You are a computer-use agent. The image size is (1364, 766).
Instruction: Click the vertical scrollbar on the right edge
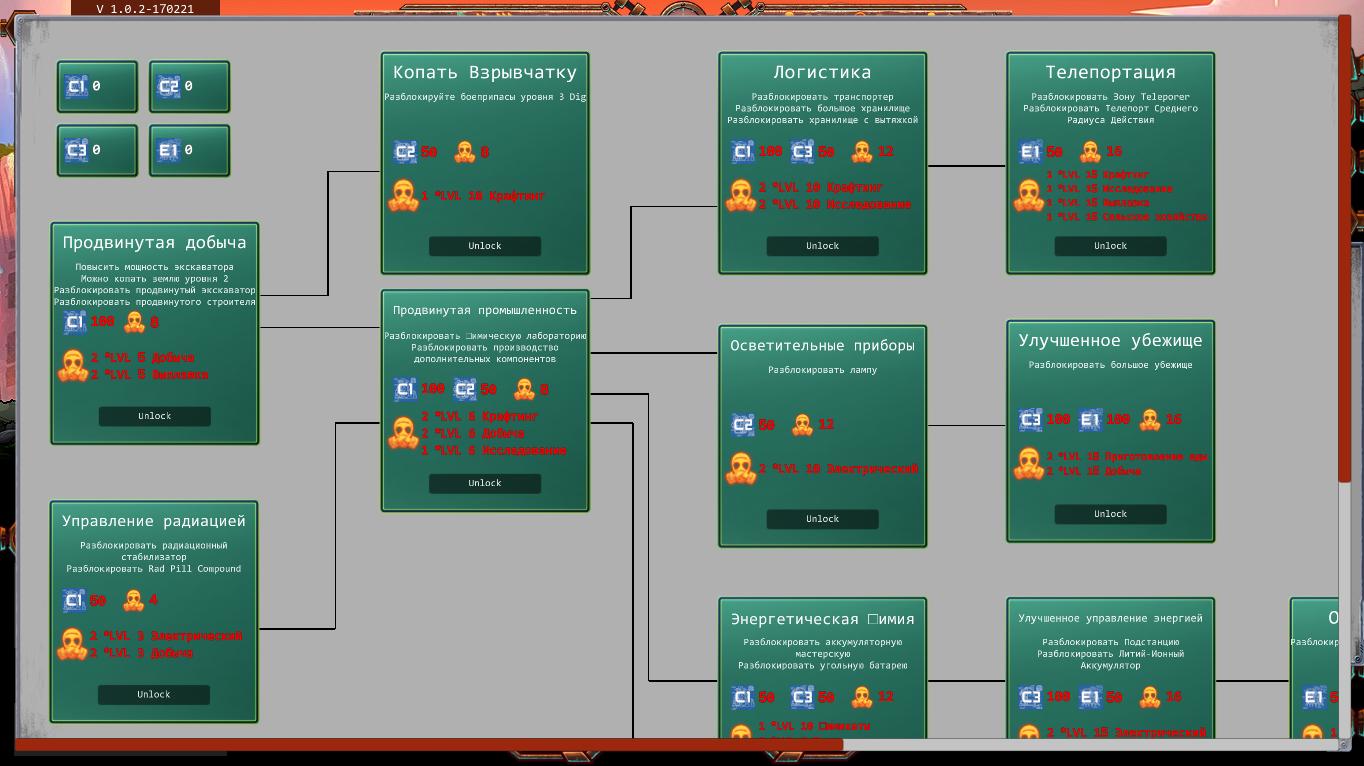click(x=1343, y=250)
